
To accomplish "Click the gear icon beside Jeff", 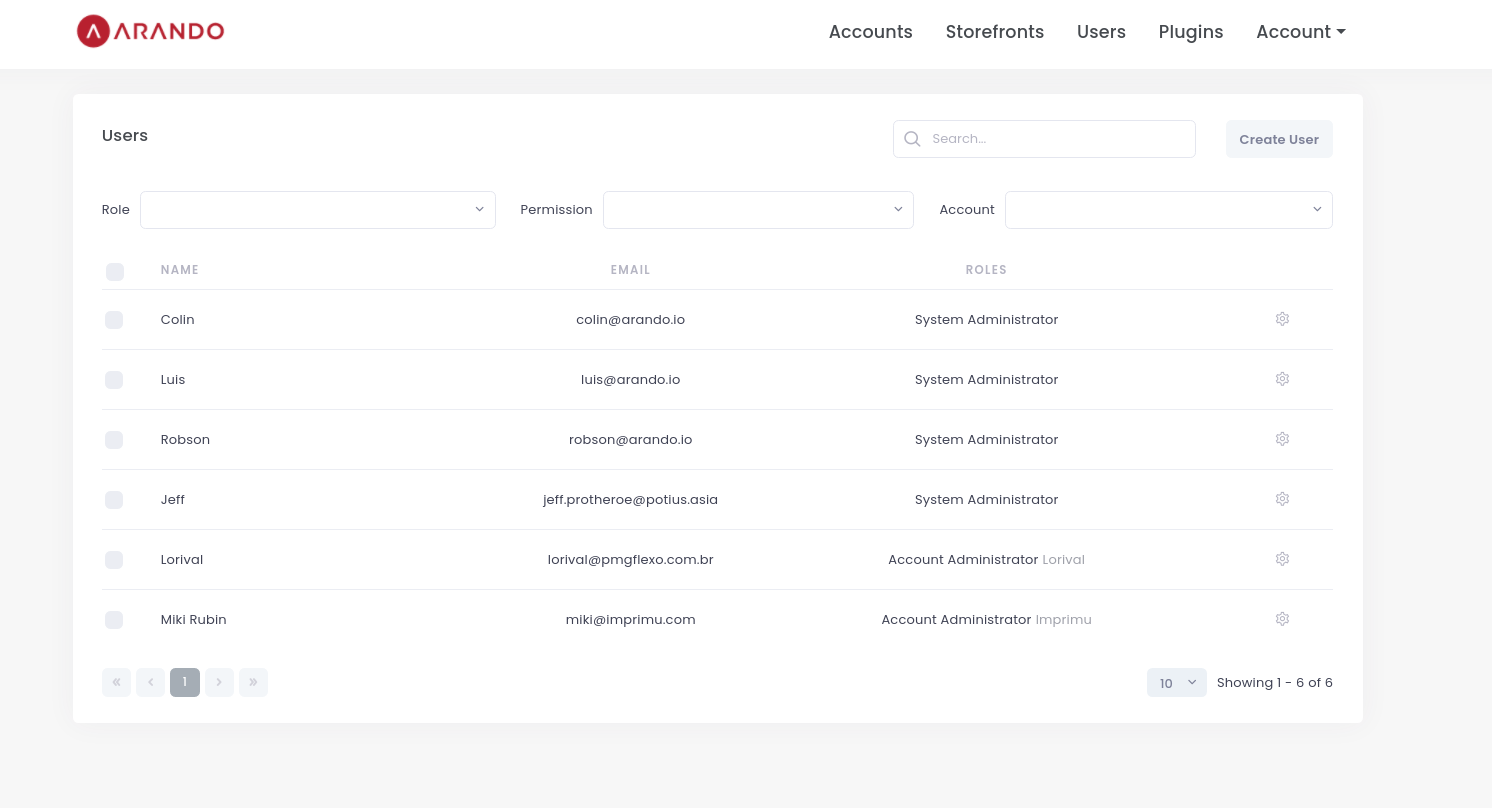I will (x=1282, y=499).
